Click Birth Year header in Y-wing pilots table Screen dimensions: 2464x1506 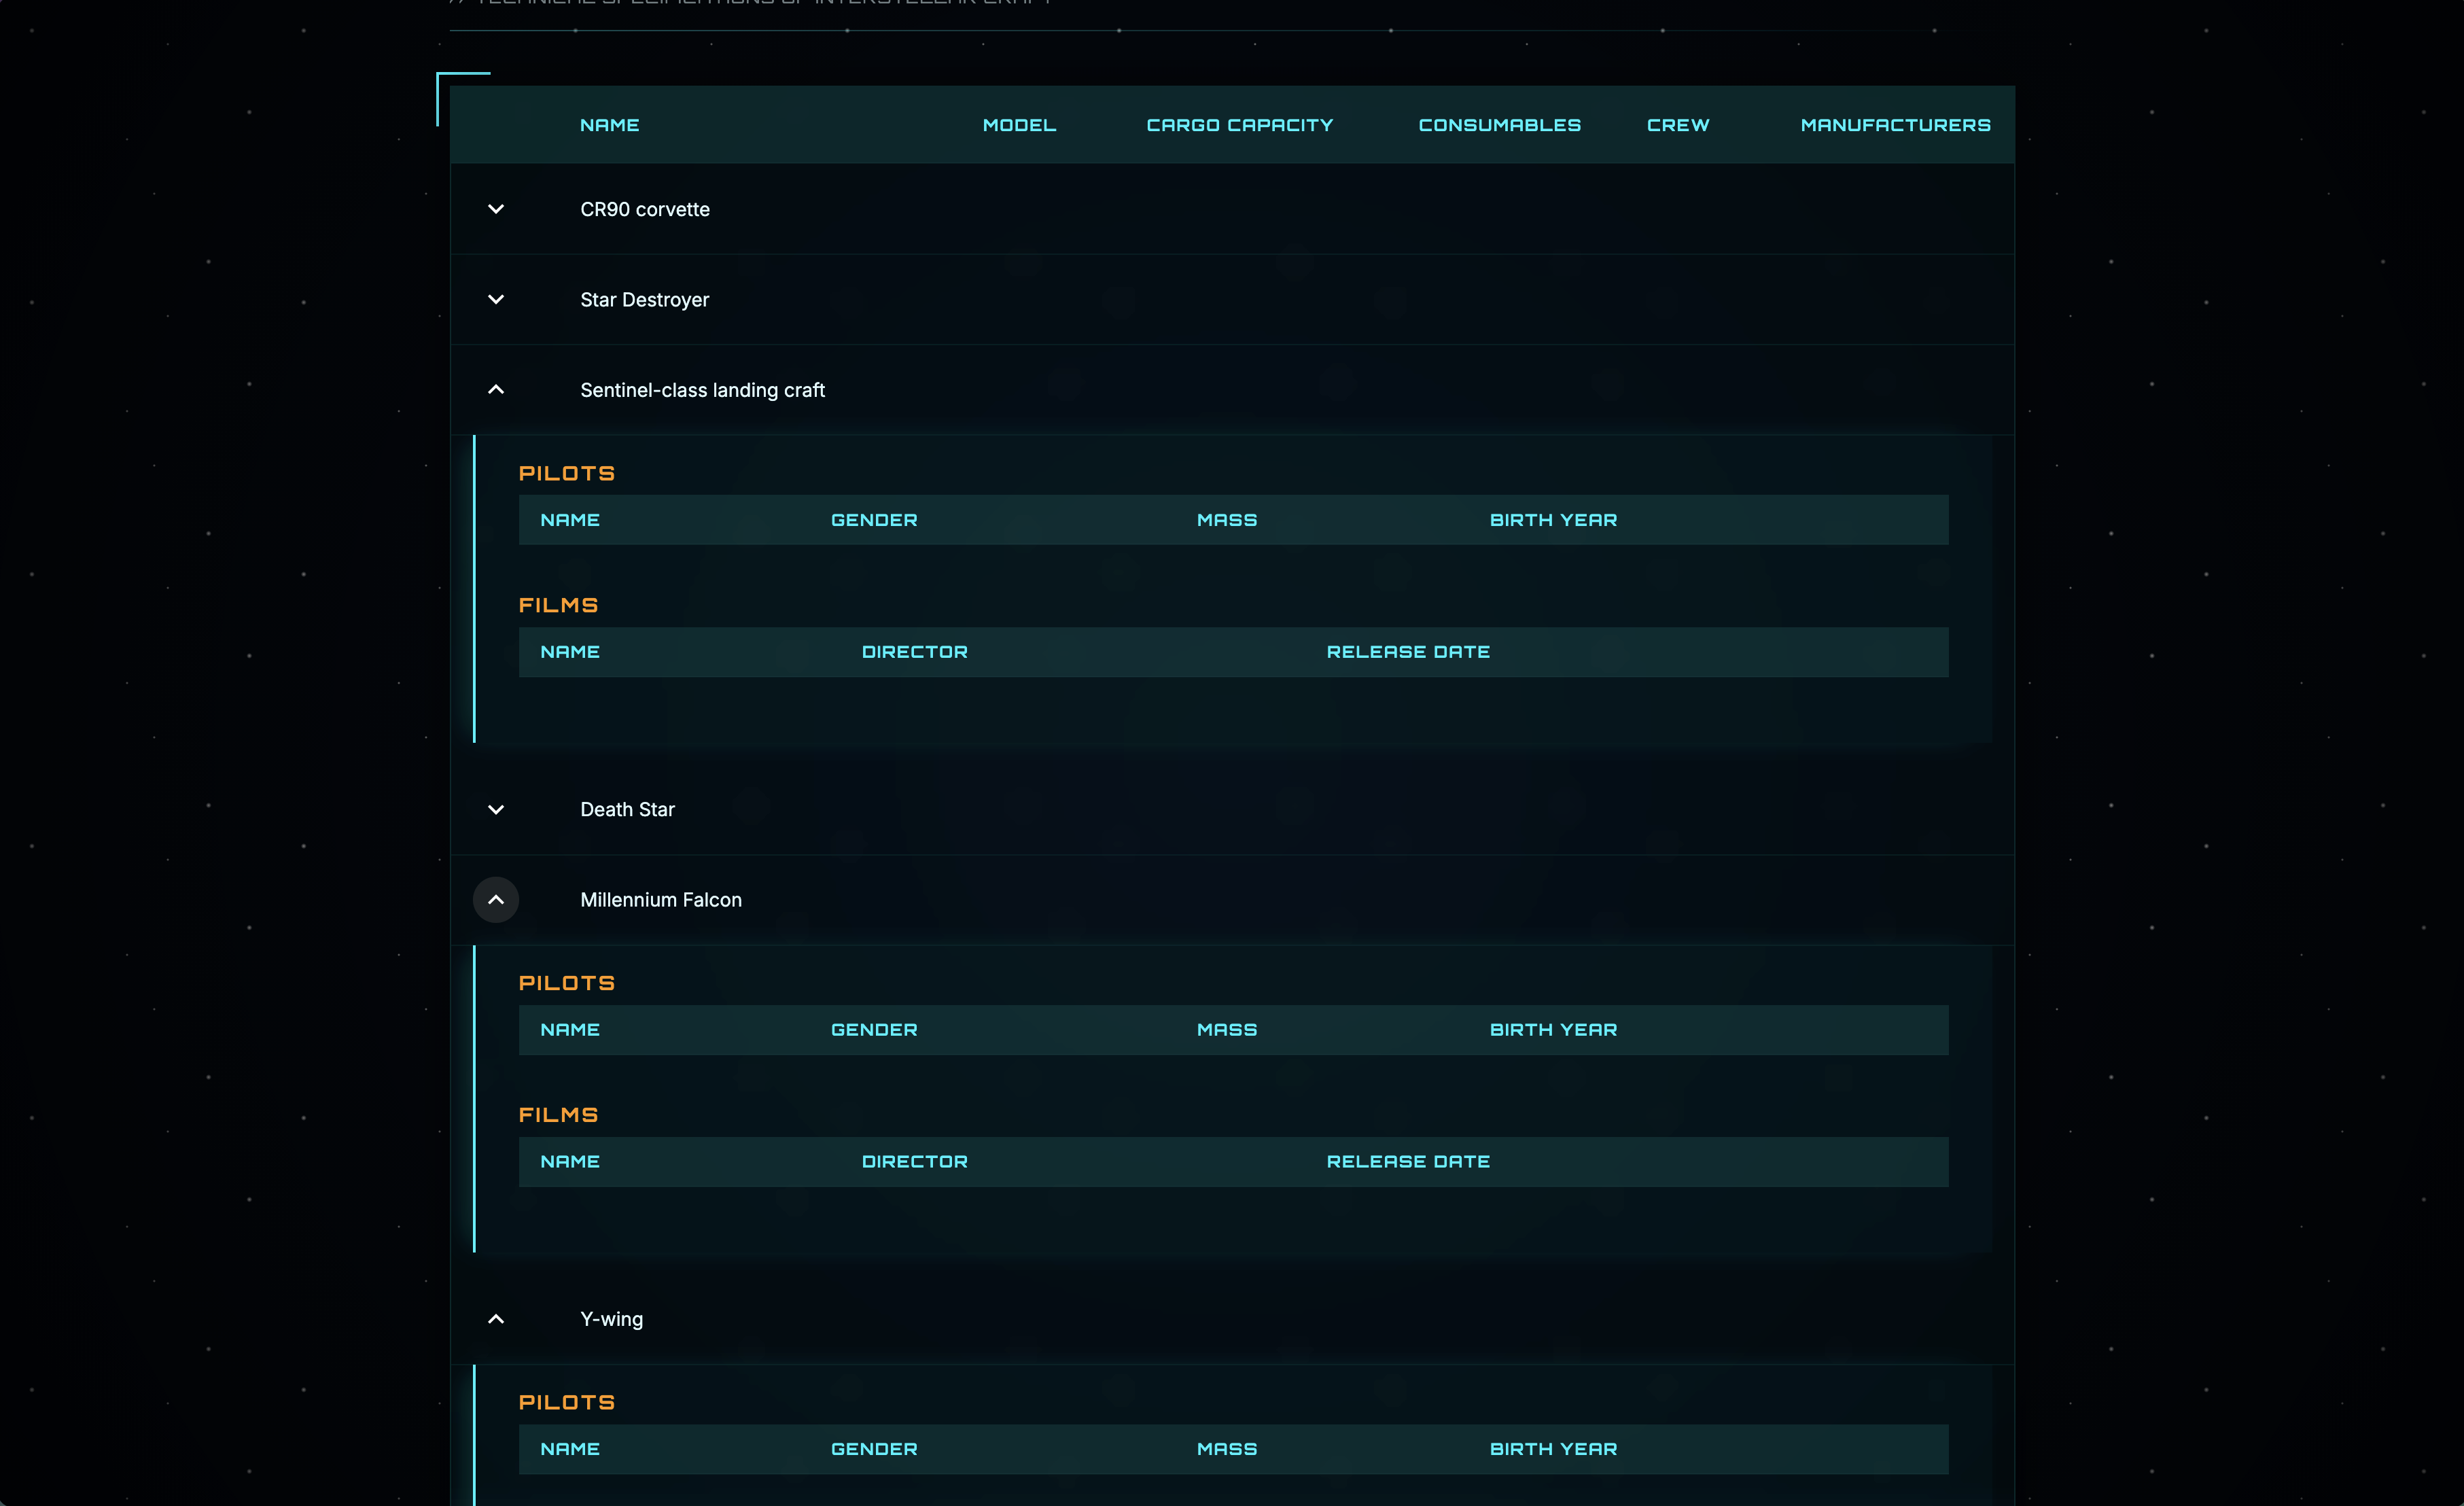(x=1553, y=1449)
